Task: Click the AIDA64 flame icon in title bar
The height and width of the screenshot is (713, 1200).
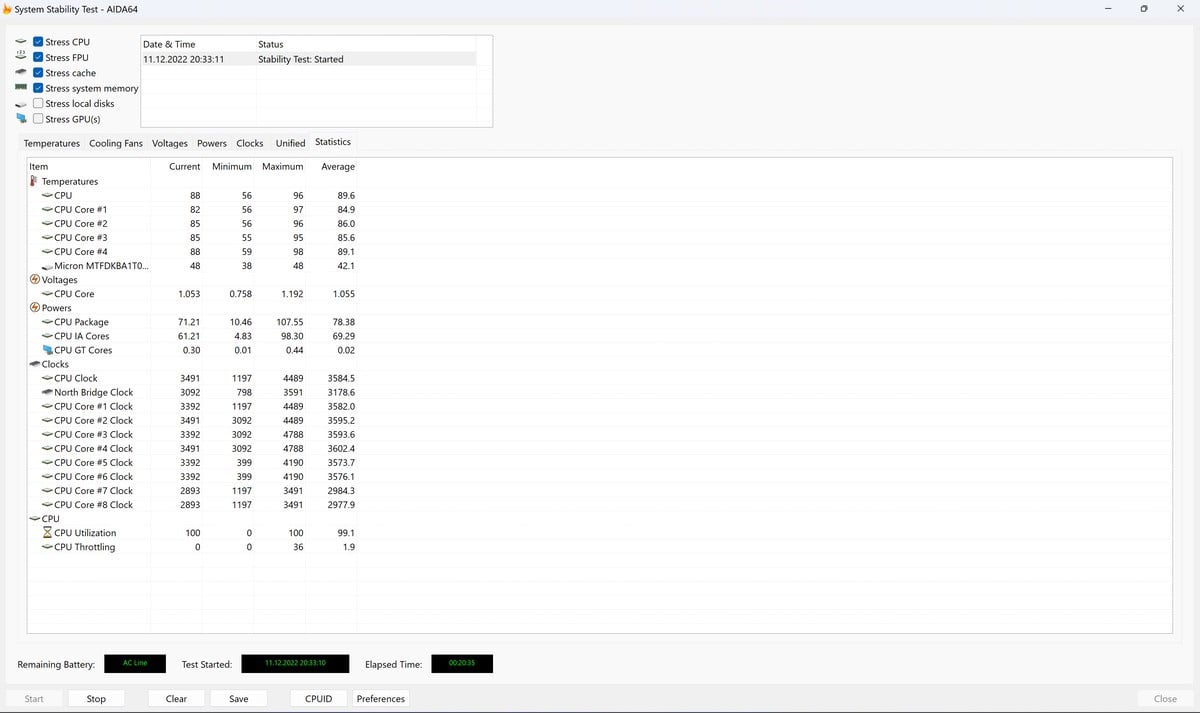Action: (x=8, y=9)
